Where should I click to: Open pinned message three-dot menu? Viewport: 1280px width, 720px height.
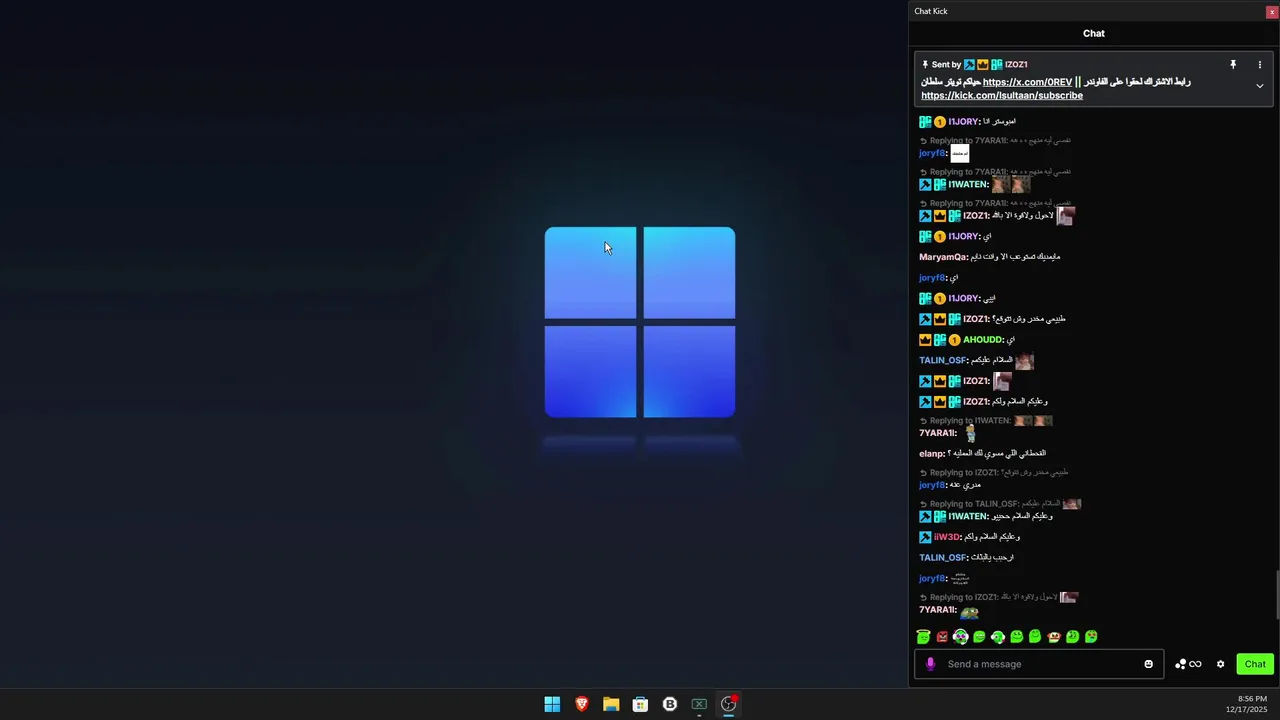[x=1259, y=64]
